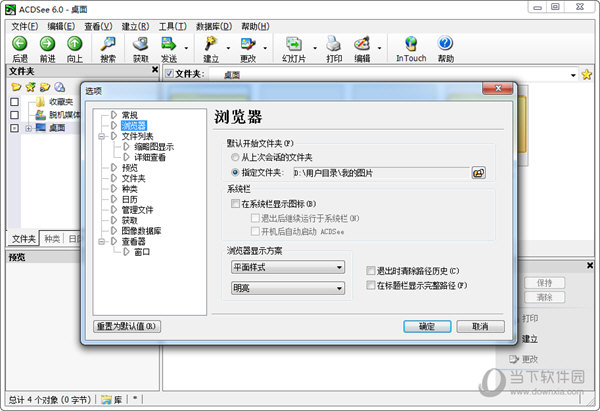Open the dropdown arrow beside 发送

(186, 48)
